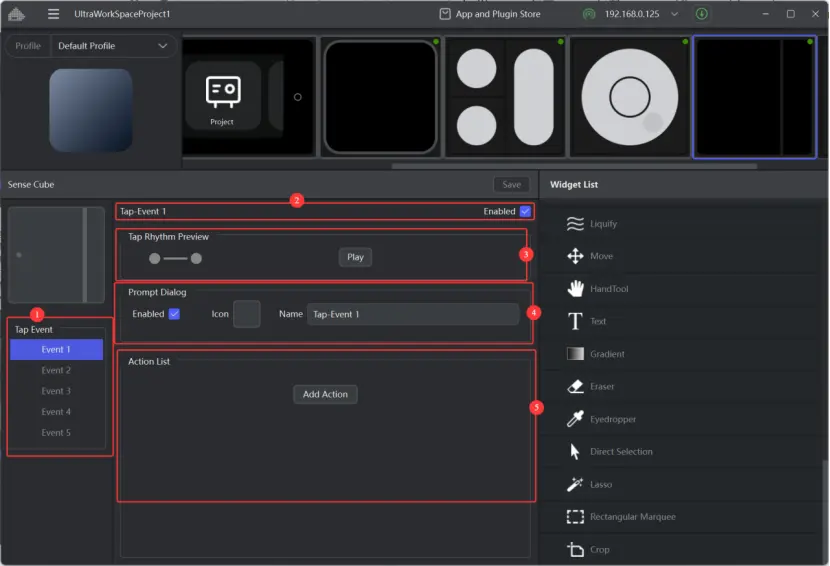Screen dimensions: 830x566
Task: Click the Action List label
Action: pyautogui.click(x=149, y=362)
